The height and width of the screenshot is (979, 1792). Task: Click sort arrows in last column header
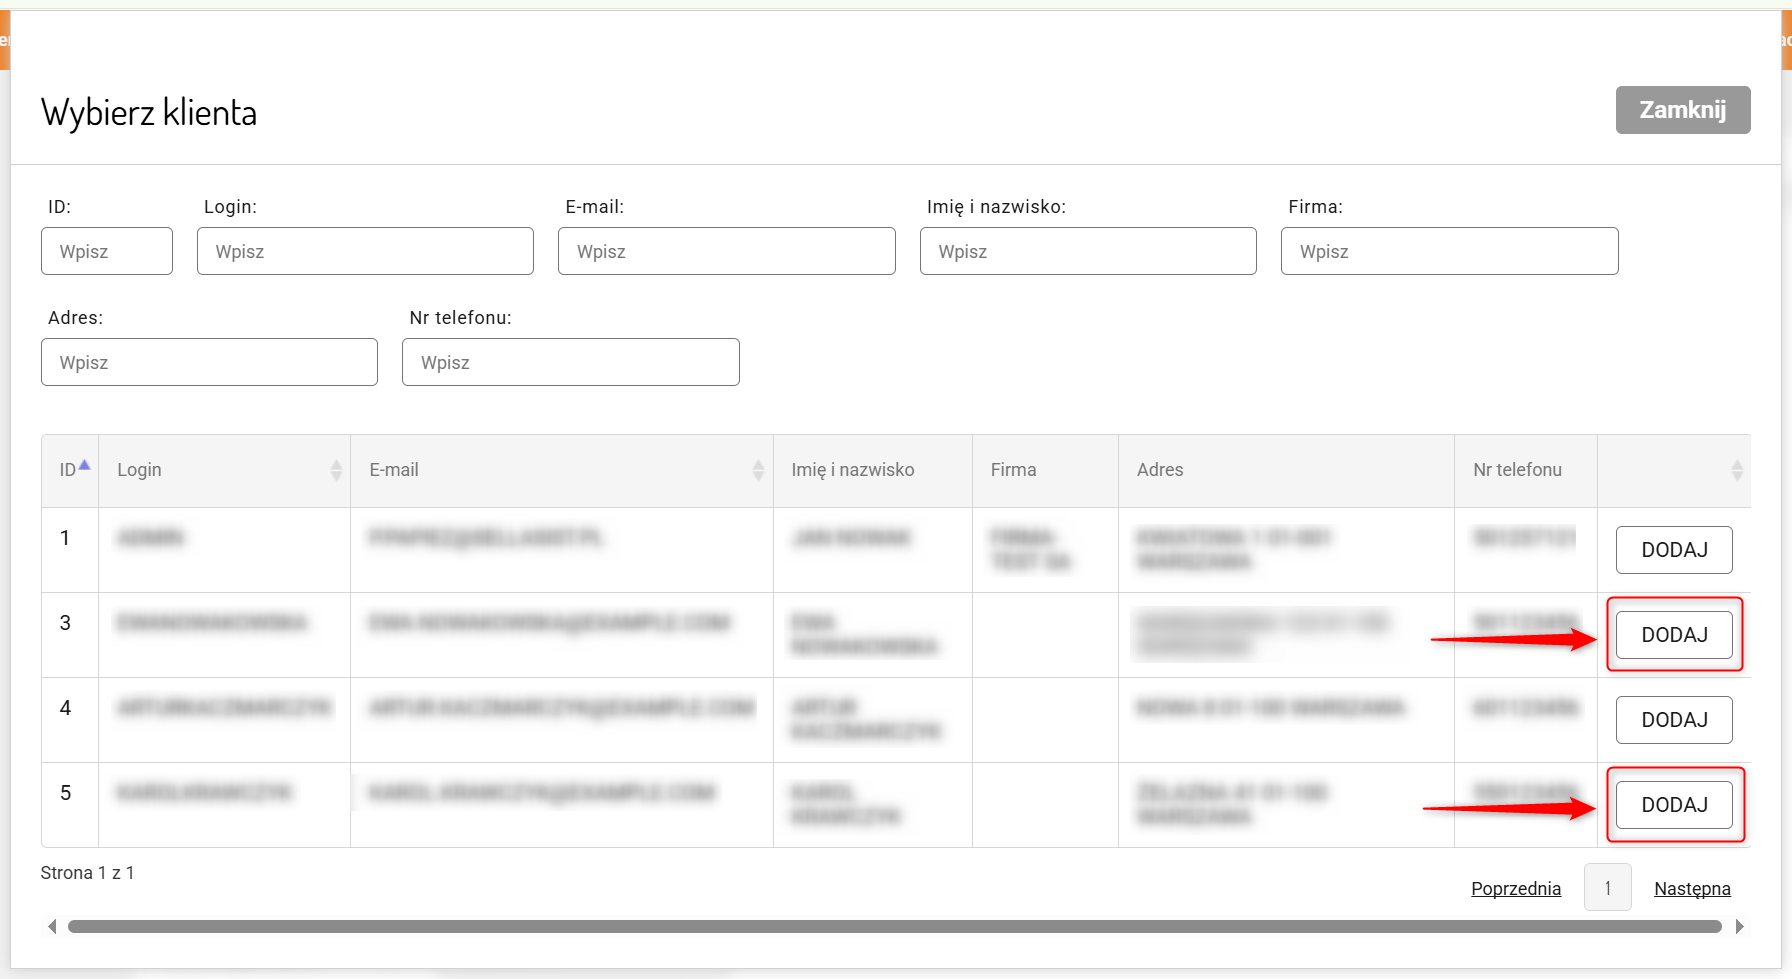click(1737, 470)
